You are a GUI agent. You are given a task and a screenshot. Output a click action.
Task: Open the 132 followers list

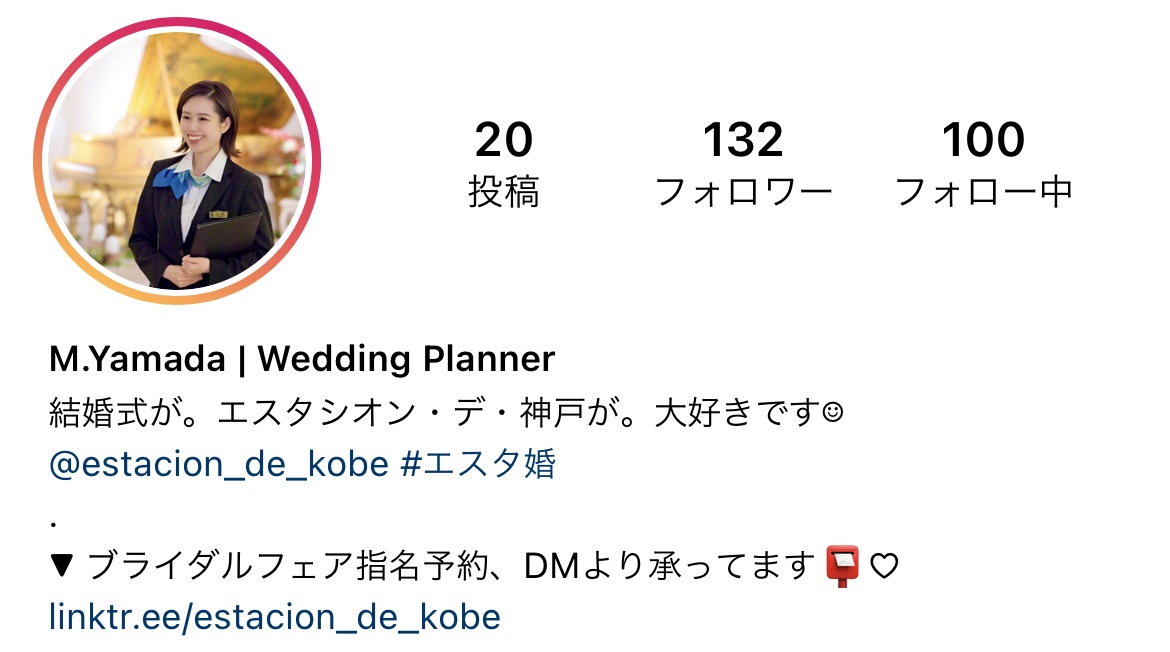(x=743, y=164)
